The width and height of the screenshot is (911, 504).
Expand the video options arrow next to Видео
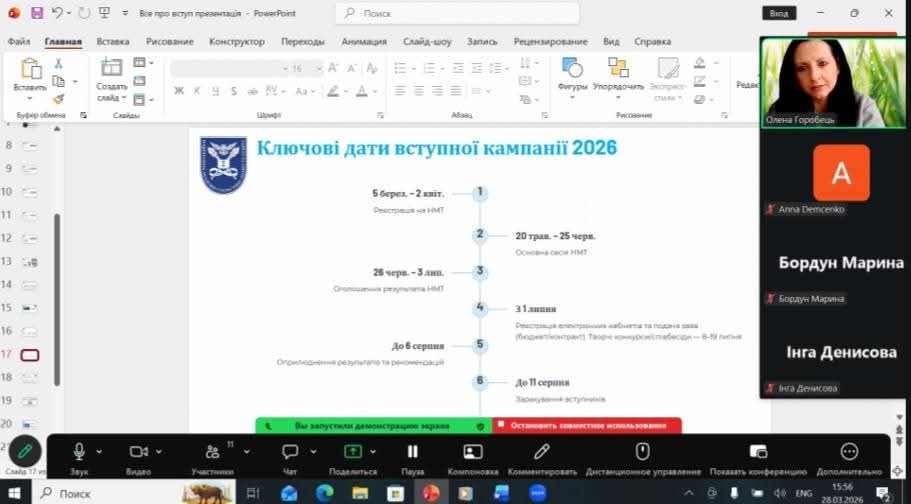[159, 452]
